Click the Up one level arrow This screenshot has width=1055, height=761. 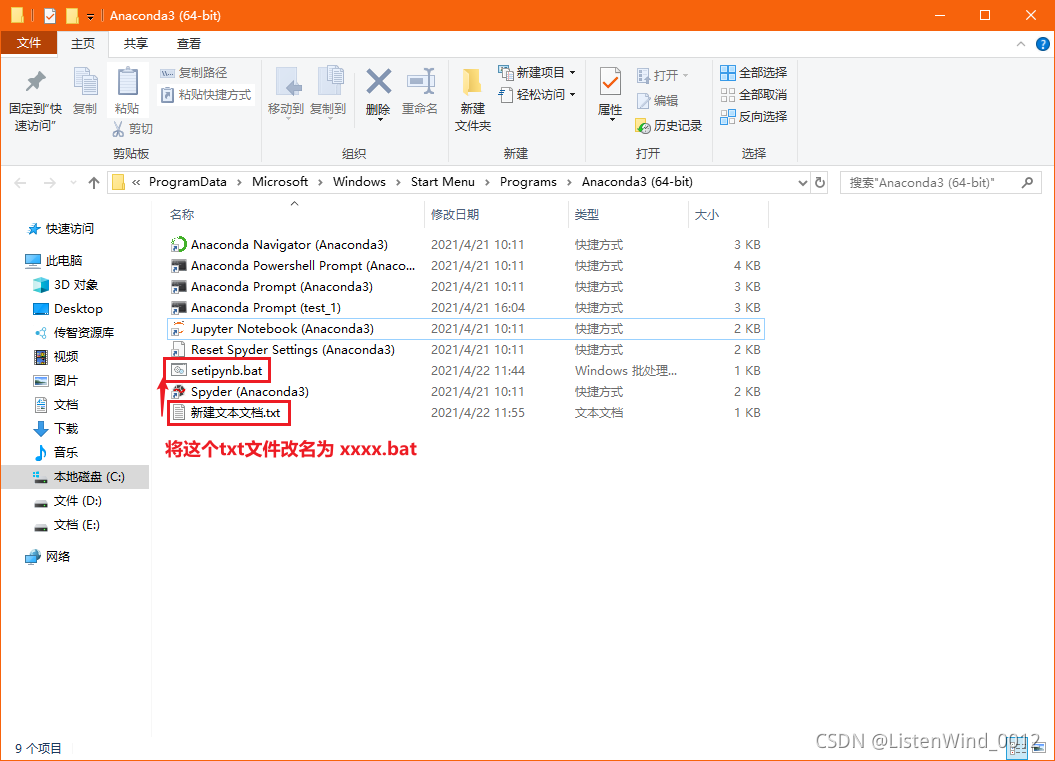coord(94,182)
